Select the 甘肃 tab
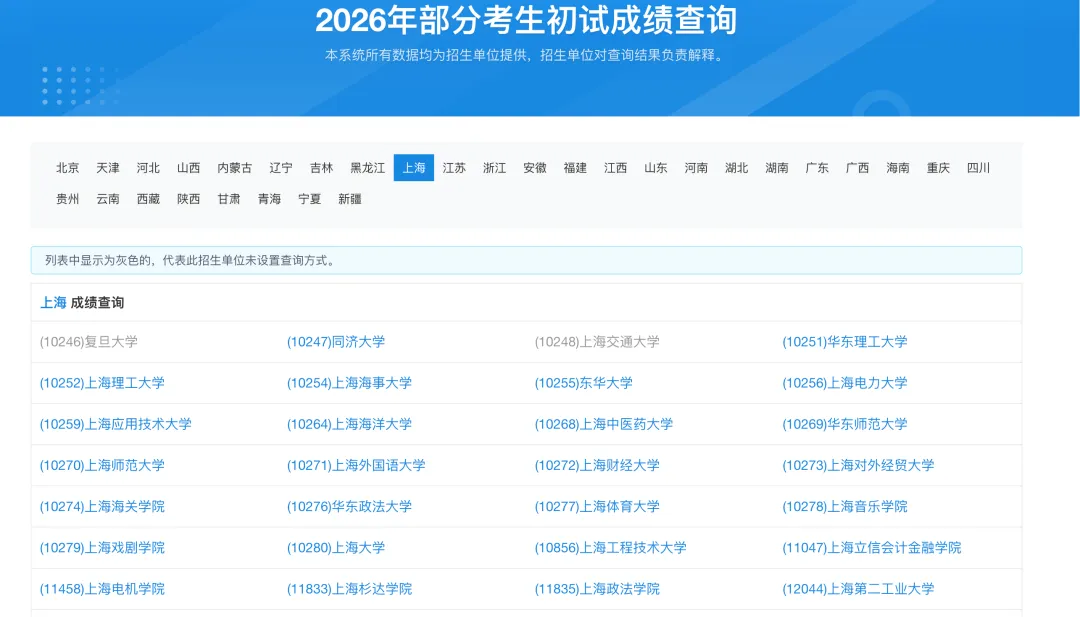 [x=229, y=199]
